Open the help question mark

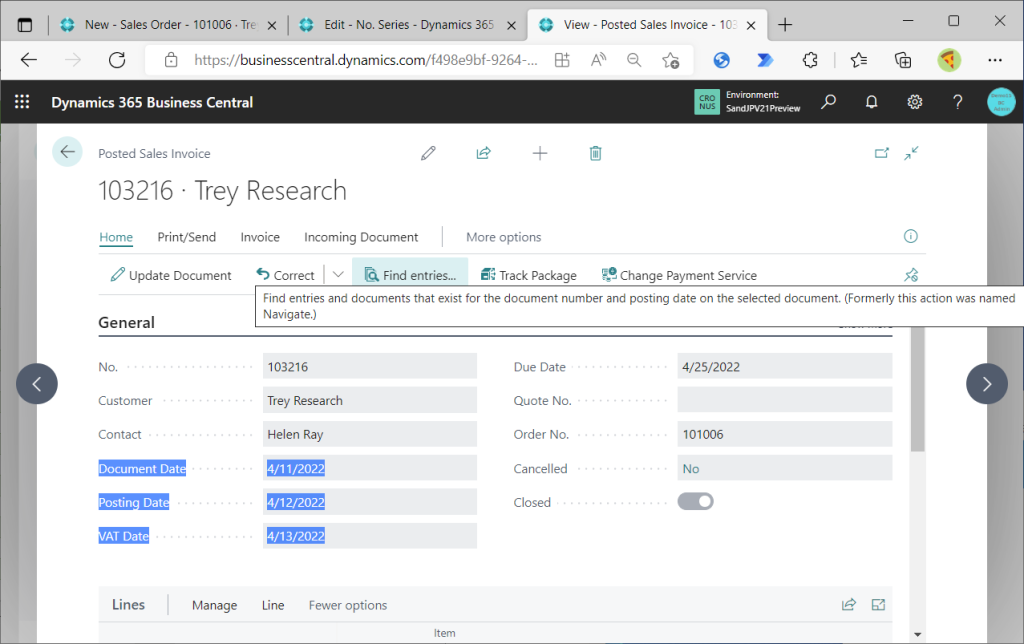pyautogui.click(x=957, y=102)
